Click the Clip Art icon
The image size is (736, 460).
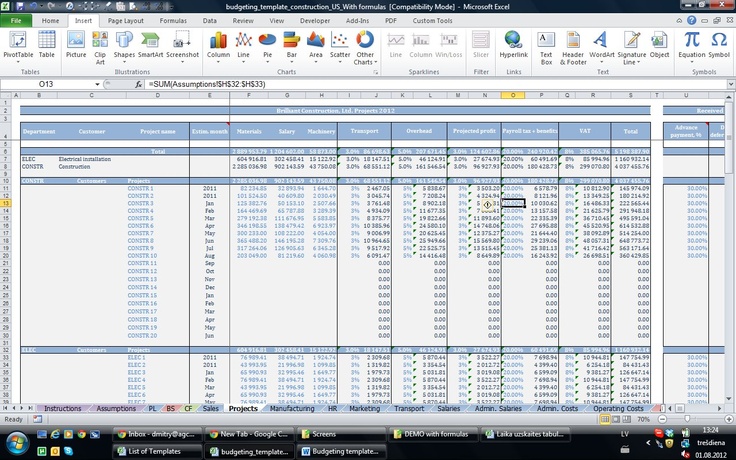click(x=100, y=45)
